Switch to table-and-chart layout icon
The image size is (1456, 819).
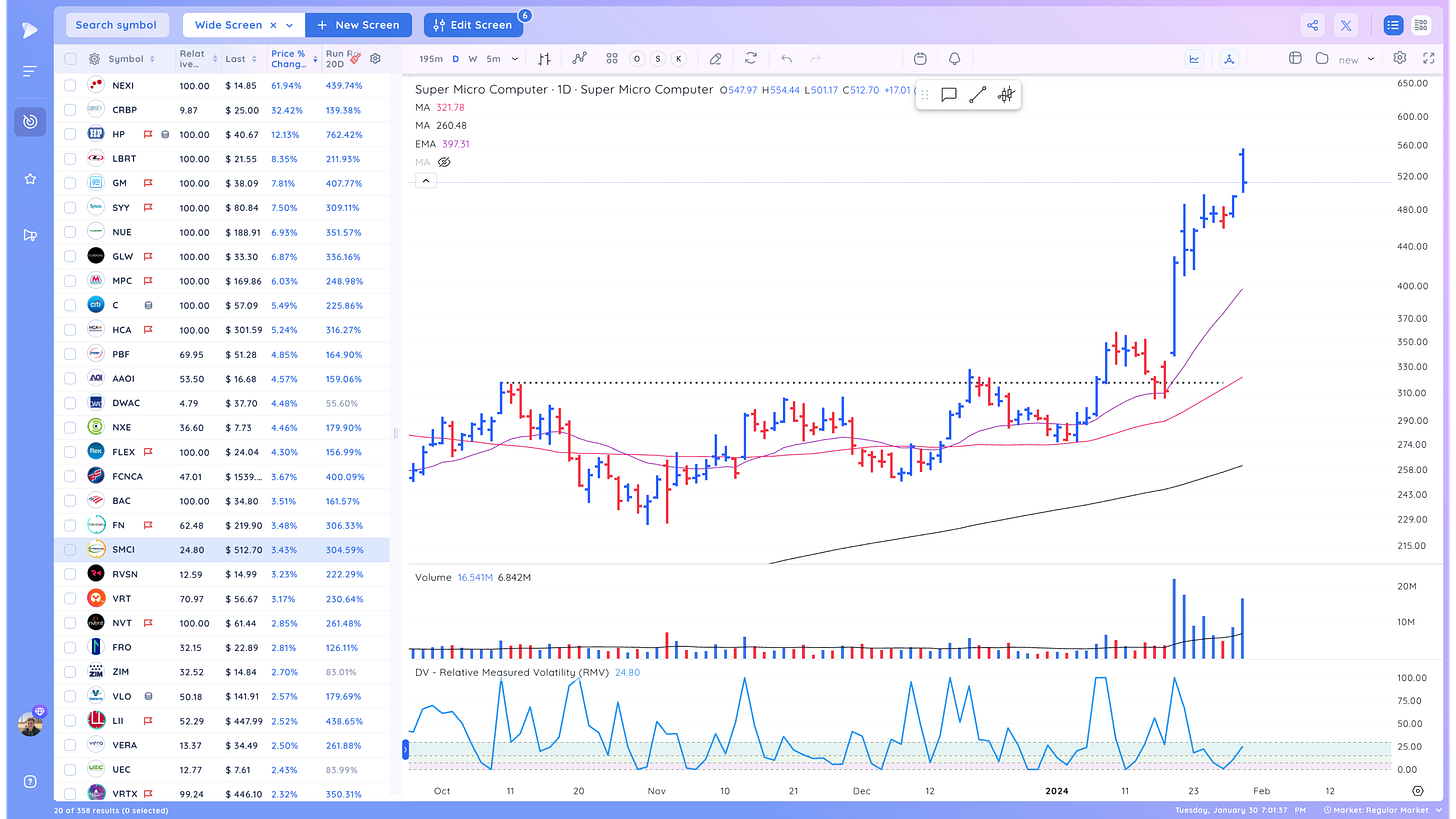click(x=1421, y=25)
